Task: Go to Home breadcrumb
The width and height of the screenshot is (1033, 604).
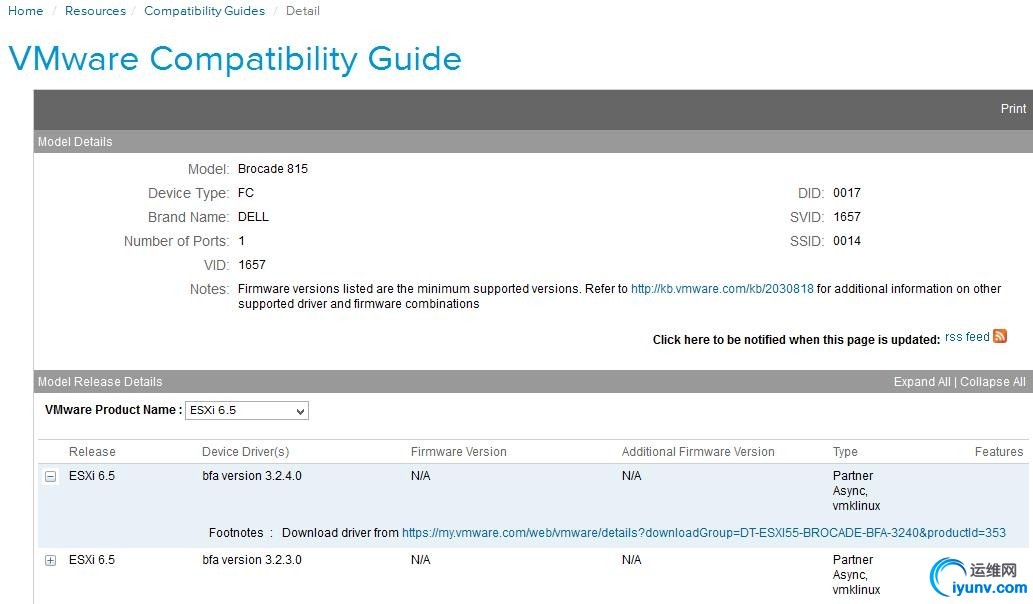Action: (26, 11)
